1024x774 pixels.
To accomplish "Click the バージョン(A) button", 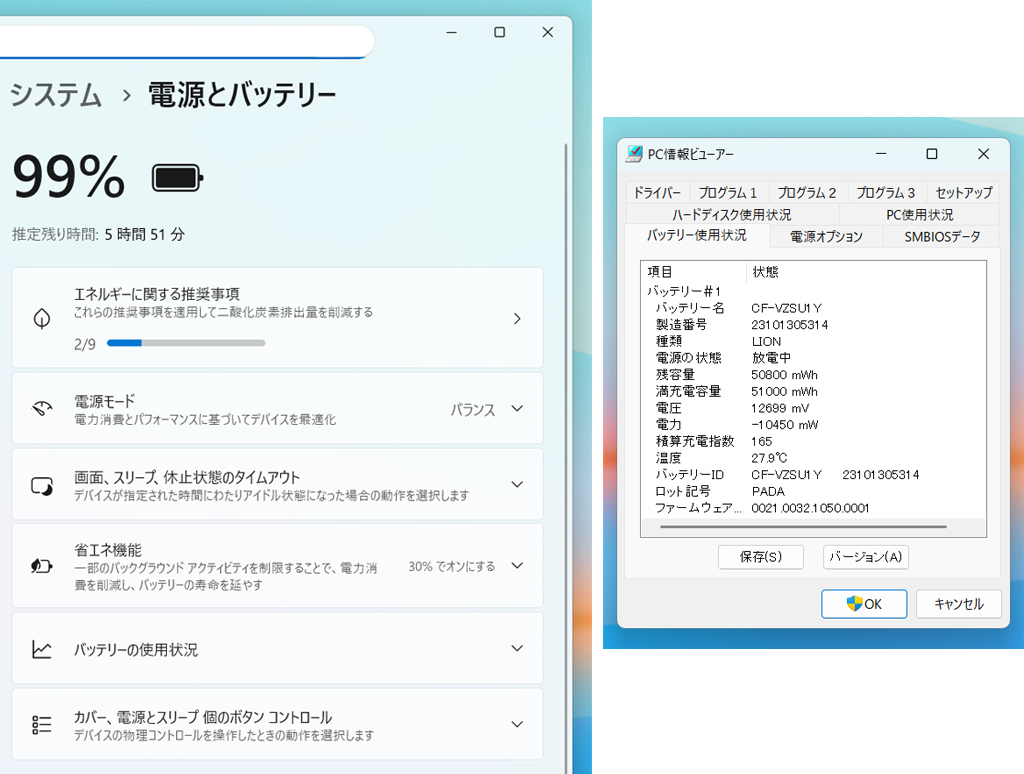I will click(x=866, y=557).
